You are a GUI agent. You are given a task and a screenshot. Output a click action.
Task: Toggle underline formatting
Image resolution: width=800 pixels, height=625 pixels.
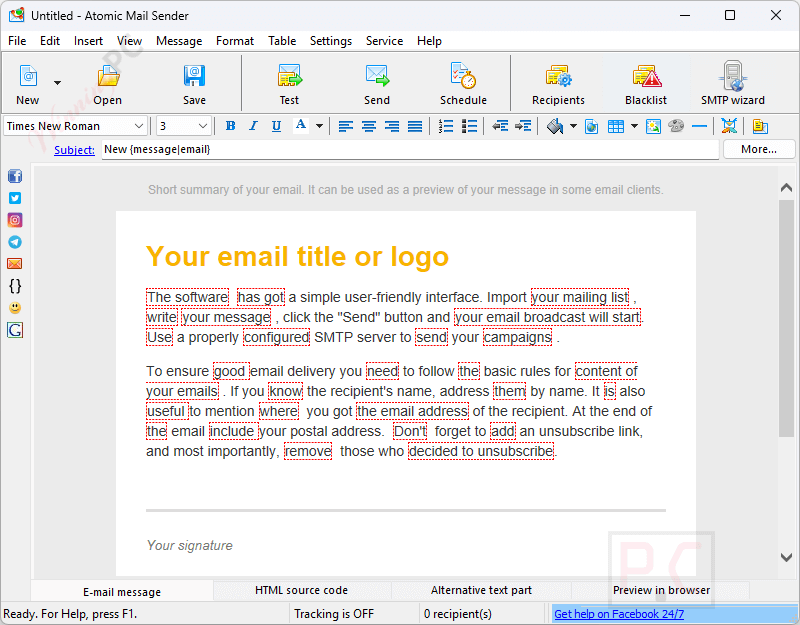[276, 126]
